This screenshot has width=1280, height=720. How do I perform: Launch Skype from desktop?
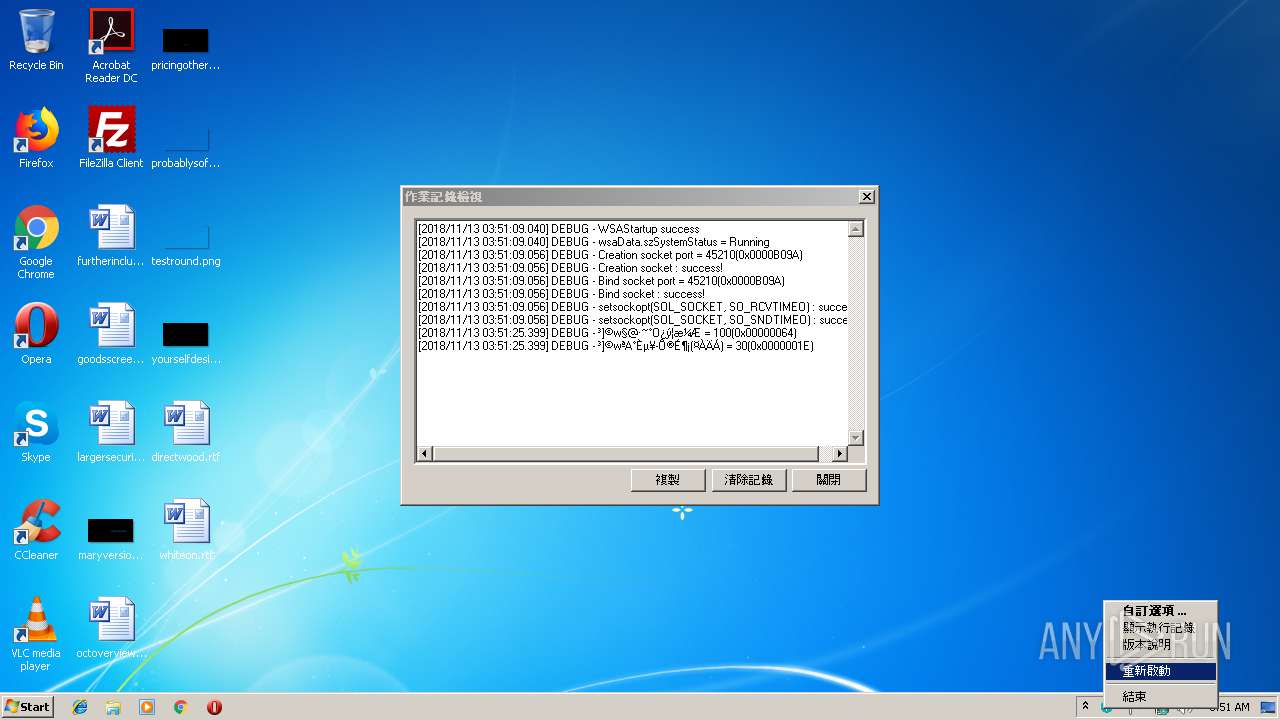(x=36, y=432)
